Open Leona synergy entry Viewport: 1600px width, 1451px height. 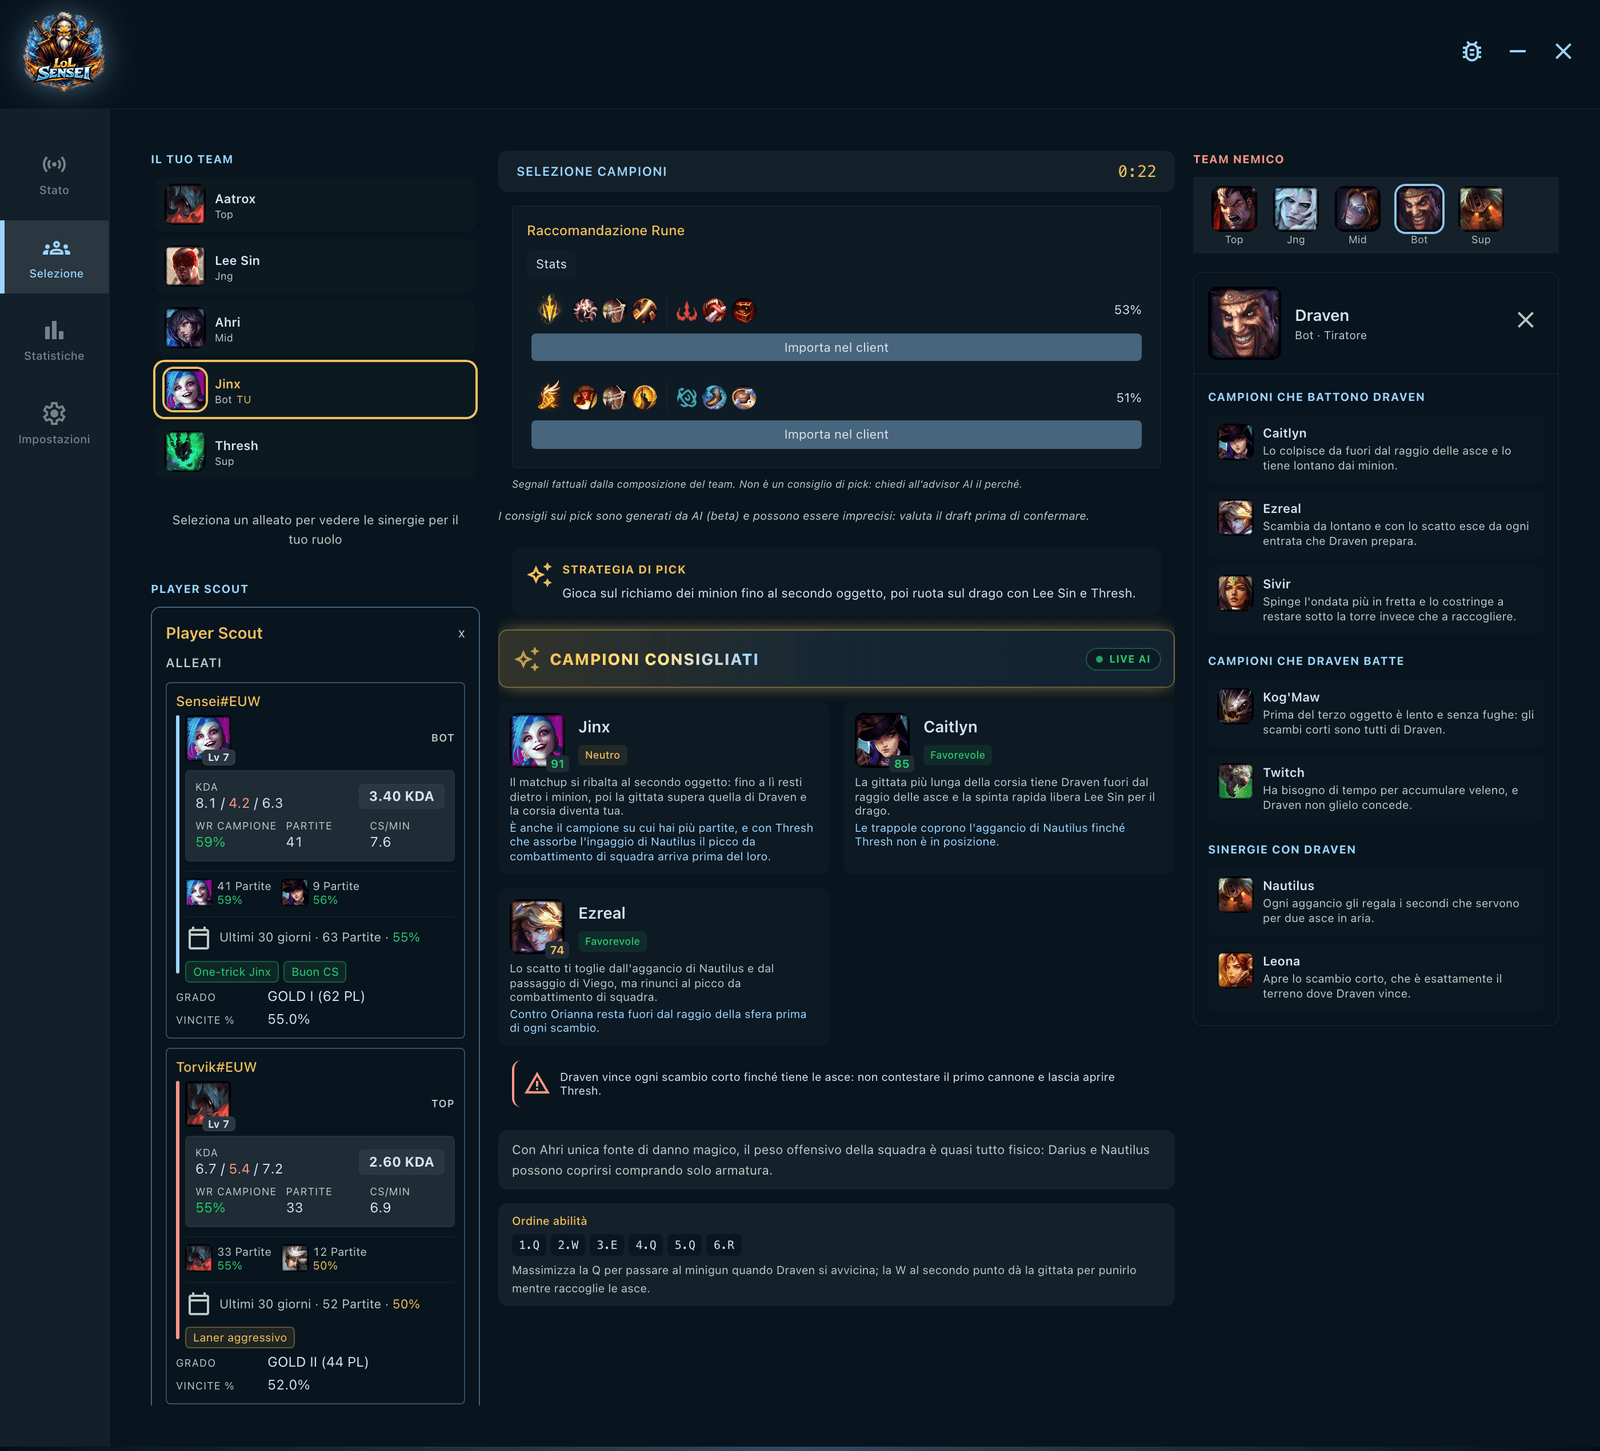(x=1375, y=977)
